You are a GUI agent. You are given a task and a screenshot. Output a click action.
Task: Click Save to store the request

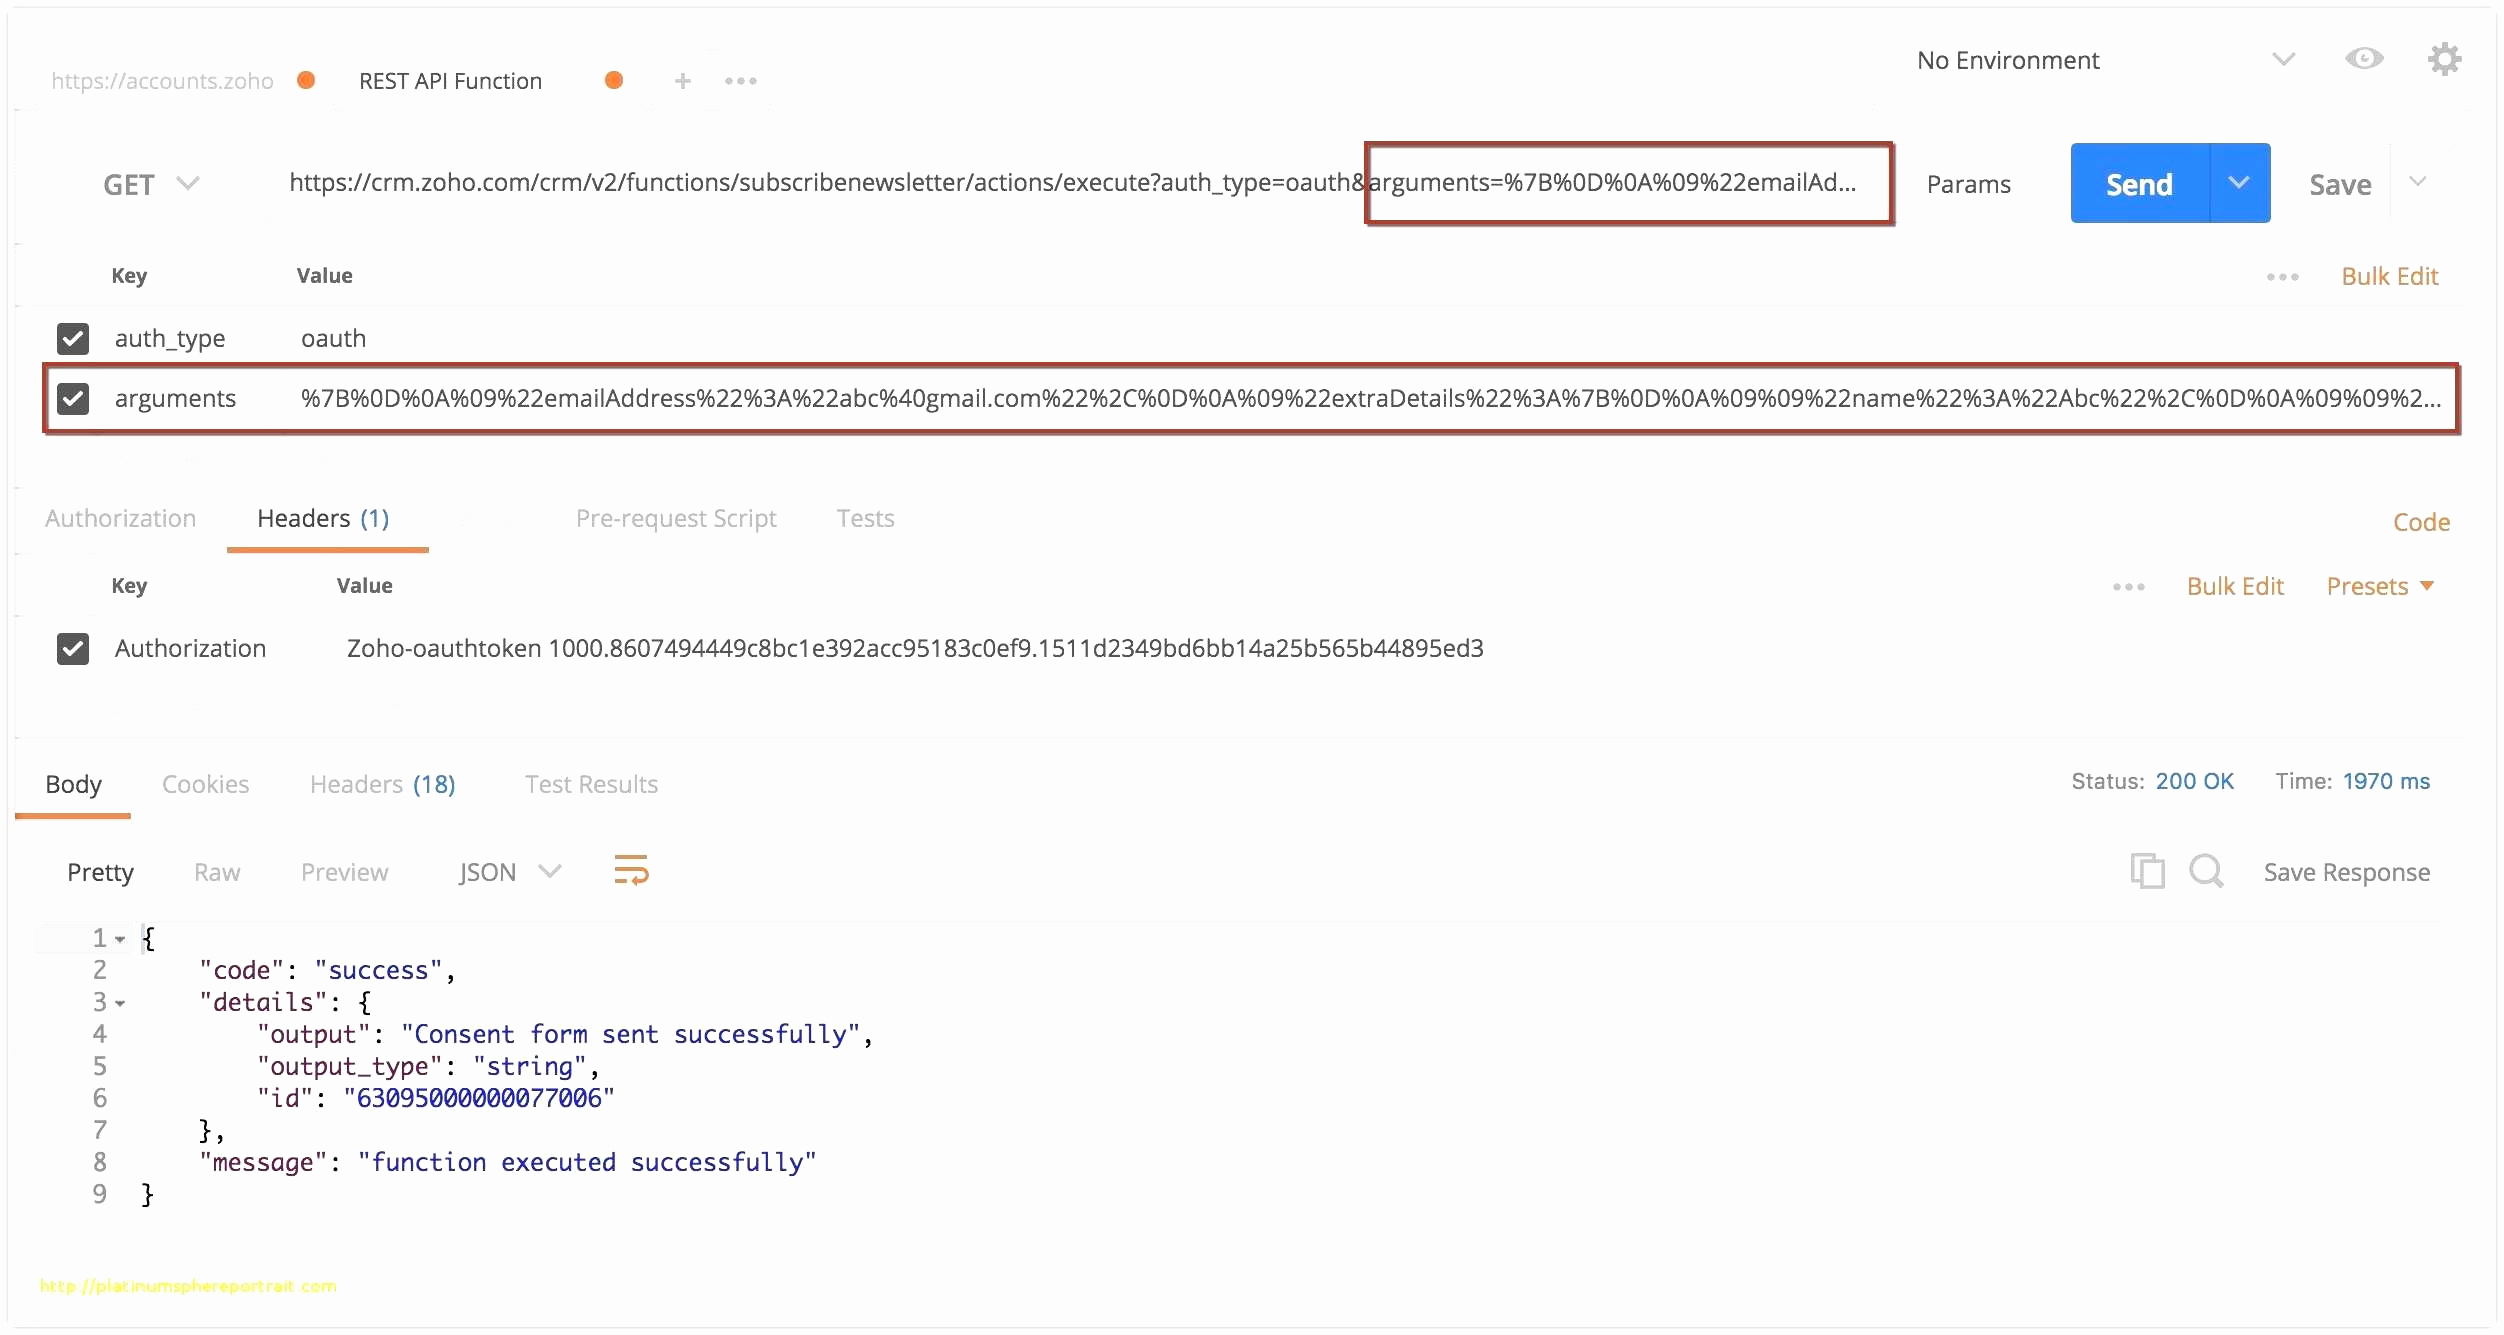(2345, 184)
